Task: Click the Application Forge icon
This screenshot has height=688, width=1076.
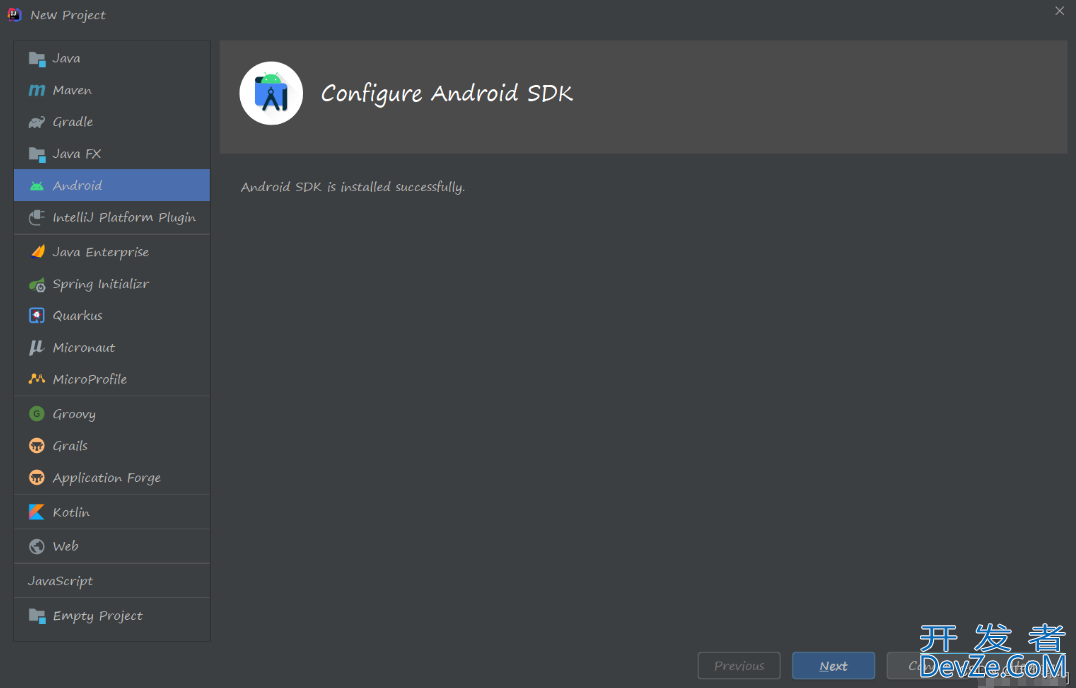Action: tap(37, 477)
